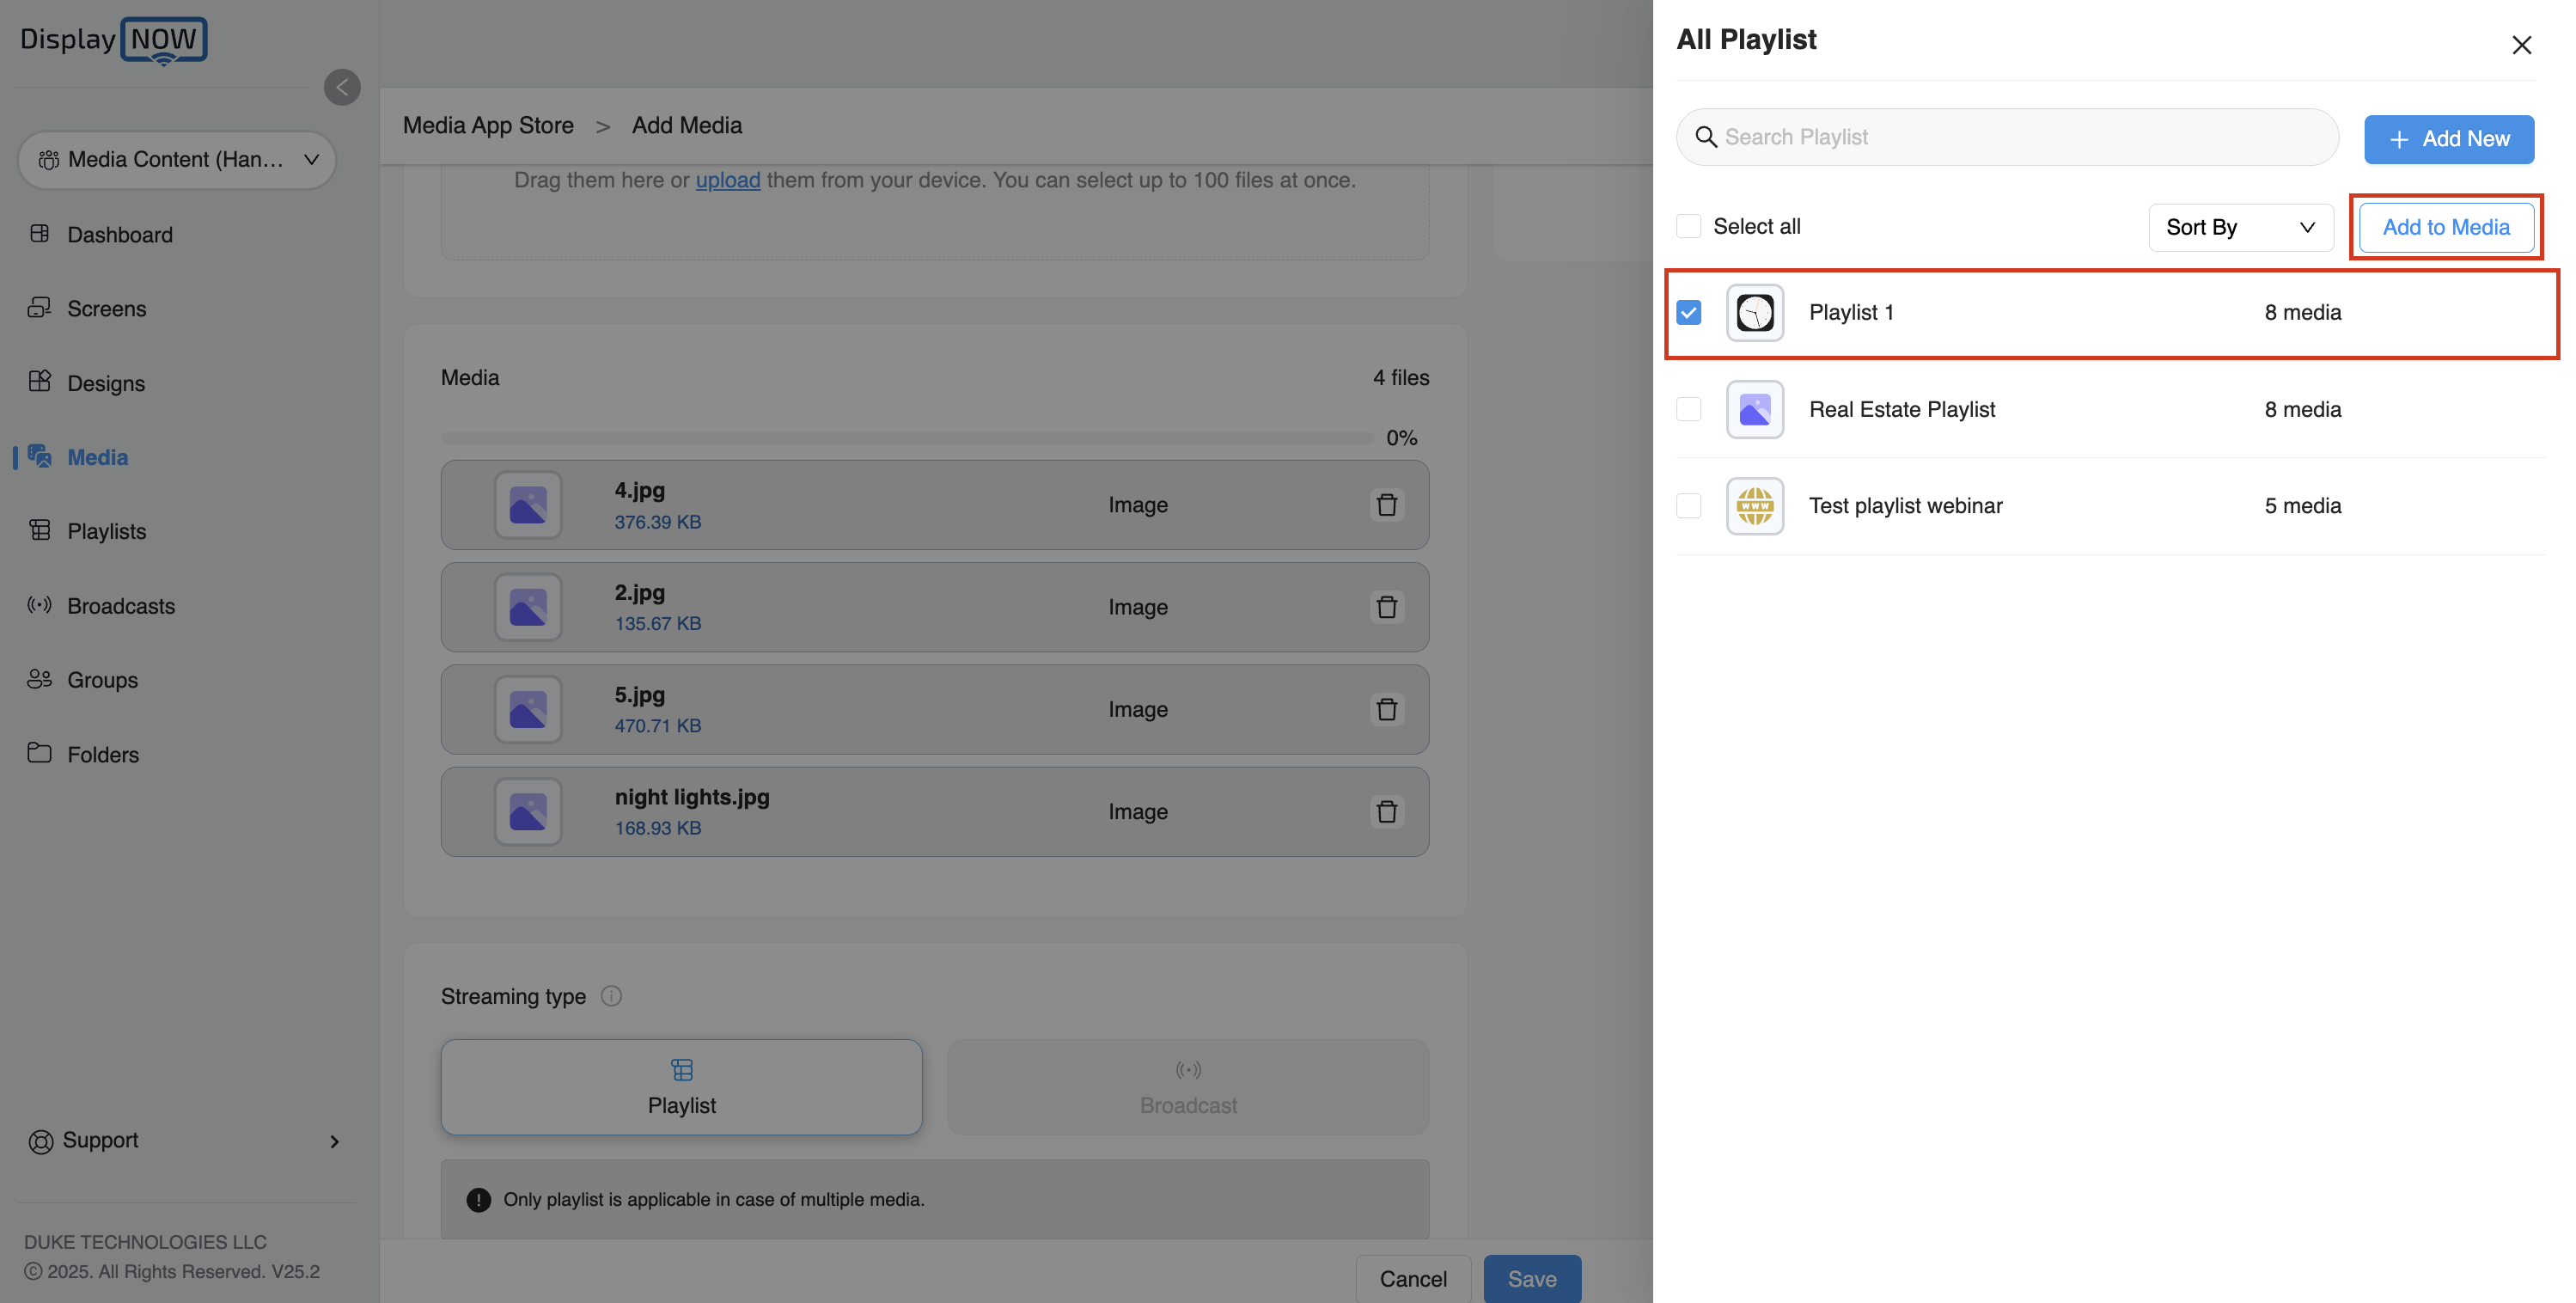Delete the 4.jpg file with trash icon
2576x1303 pixels.
click(x=1386, y=505)
